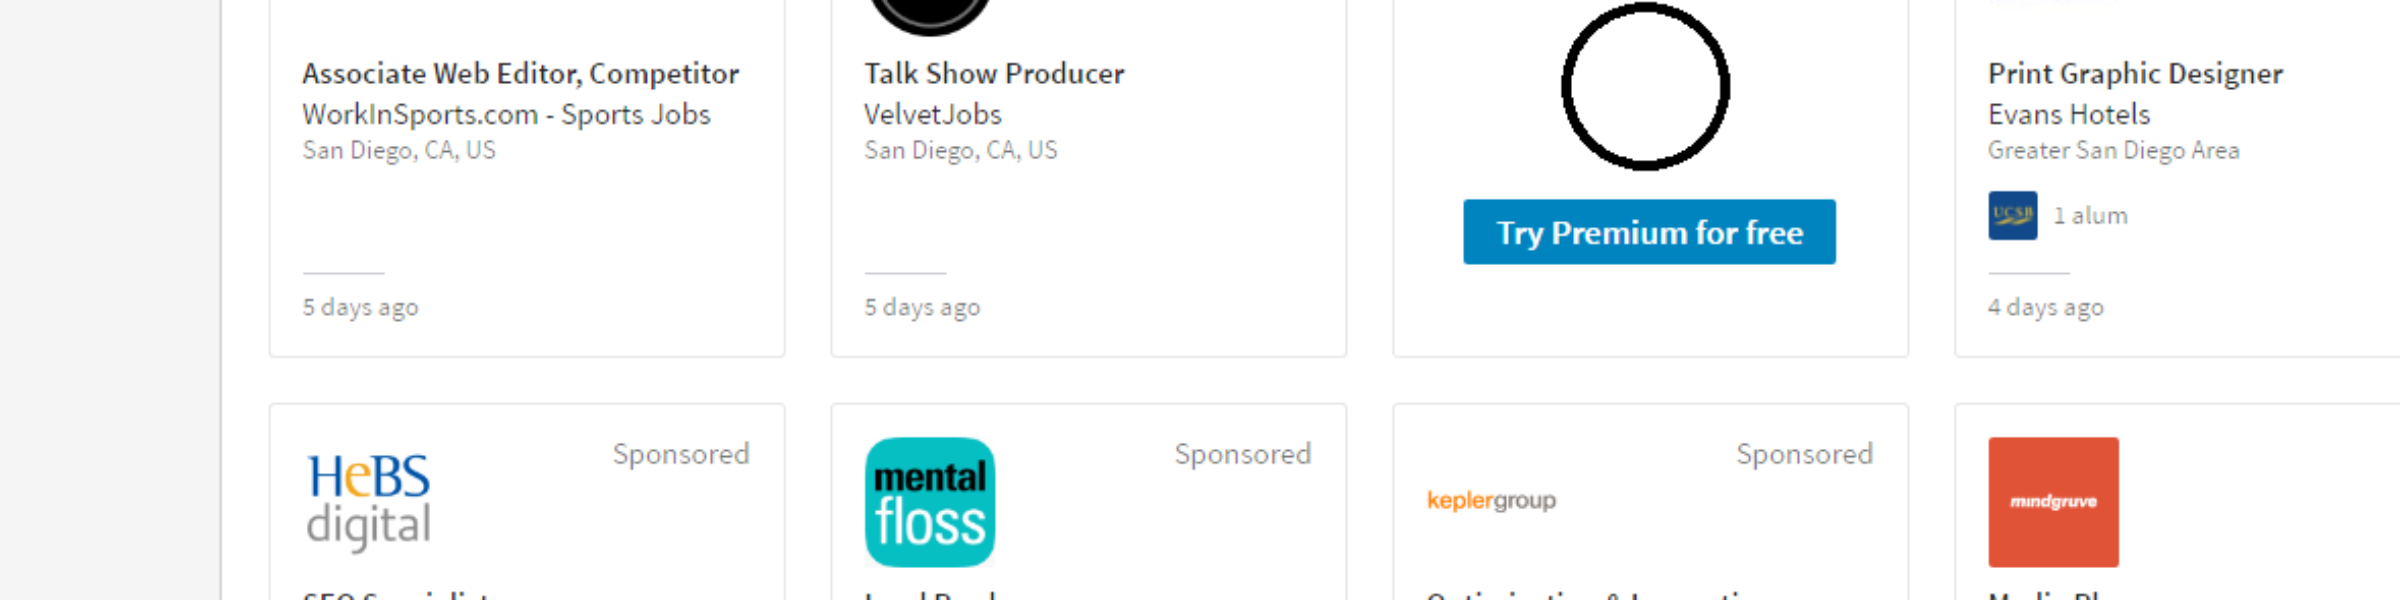This screenshot has width=2400, height=600.
Task: Click the 1 alum connection text
Action: pyautogui.click(x=2090, y=216)
